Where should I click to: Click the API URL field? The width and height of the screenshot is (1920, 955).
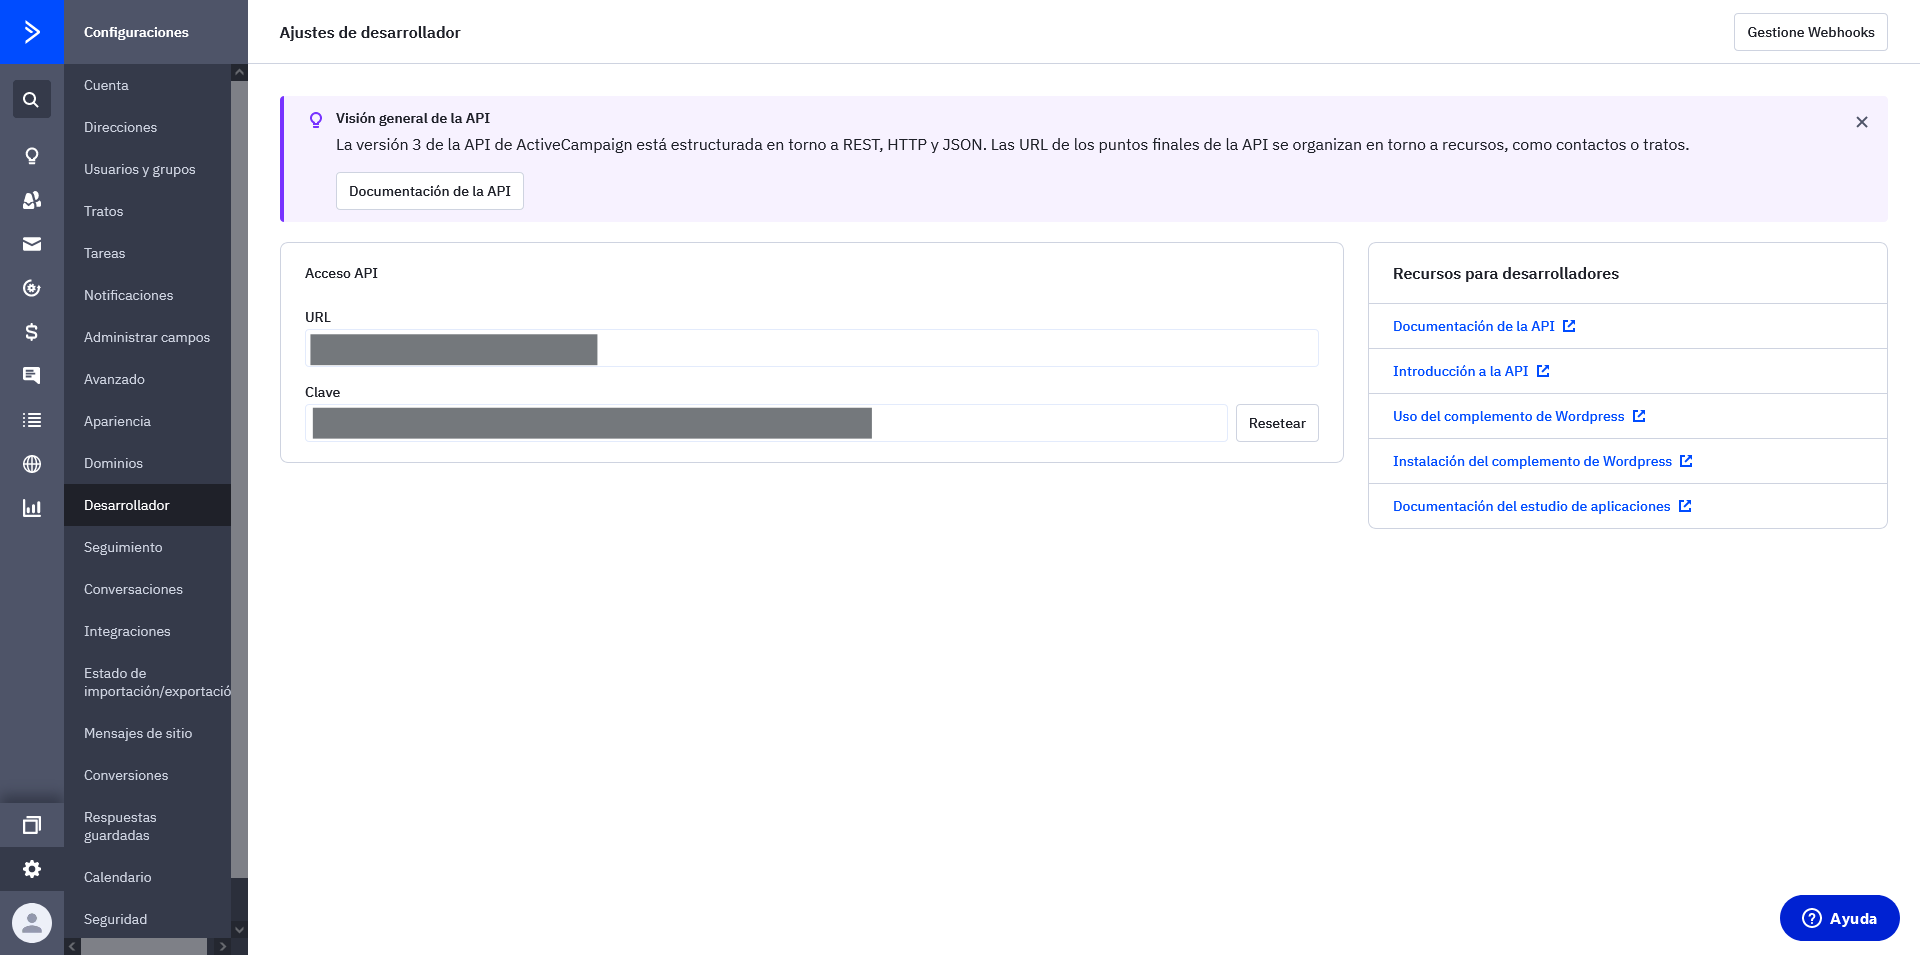(x=812, y=348)
